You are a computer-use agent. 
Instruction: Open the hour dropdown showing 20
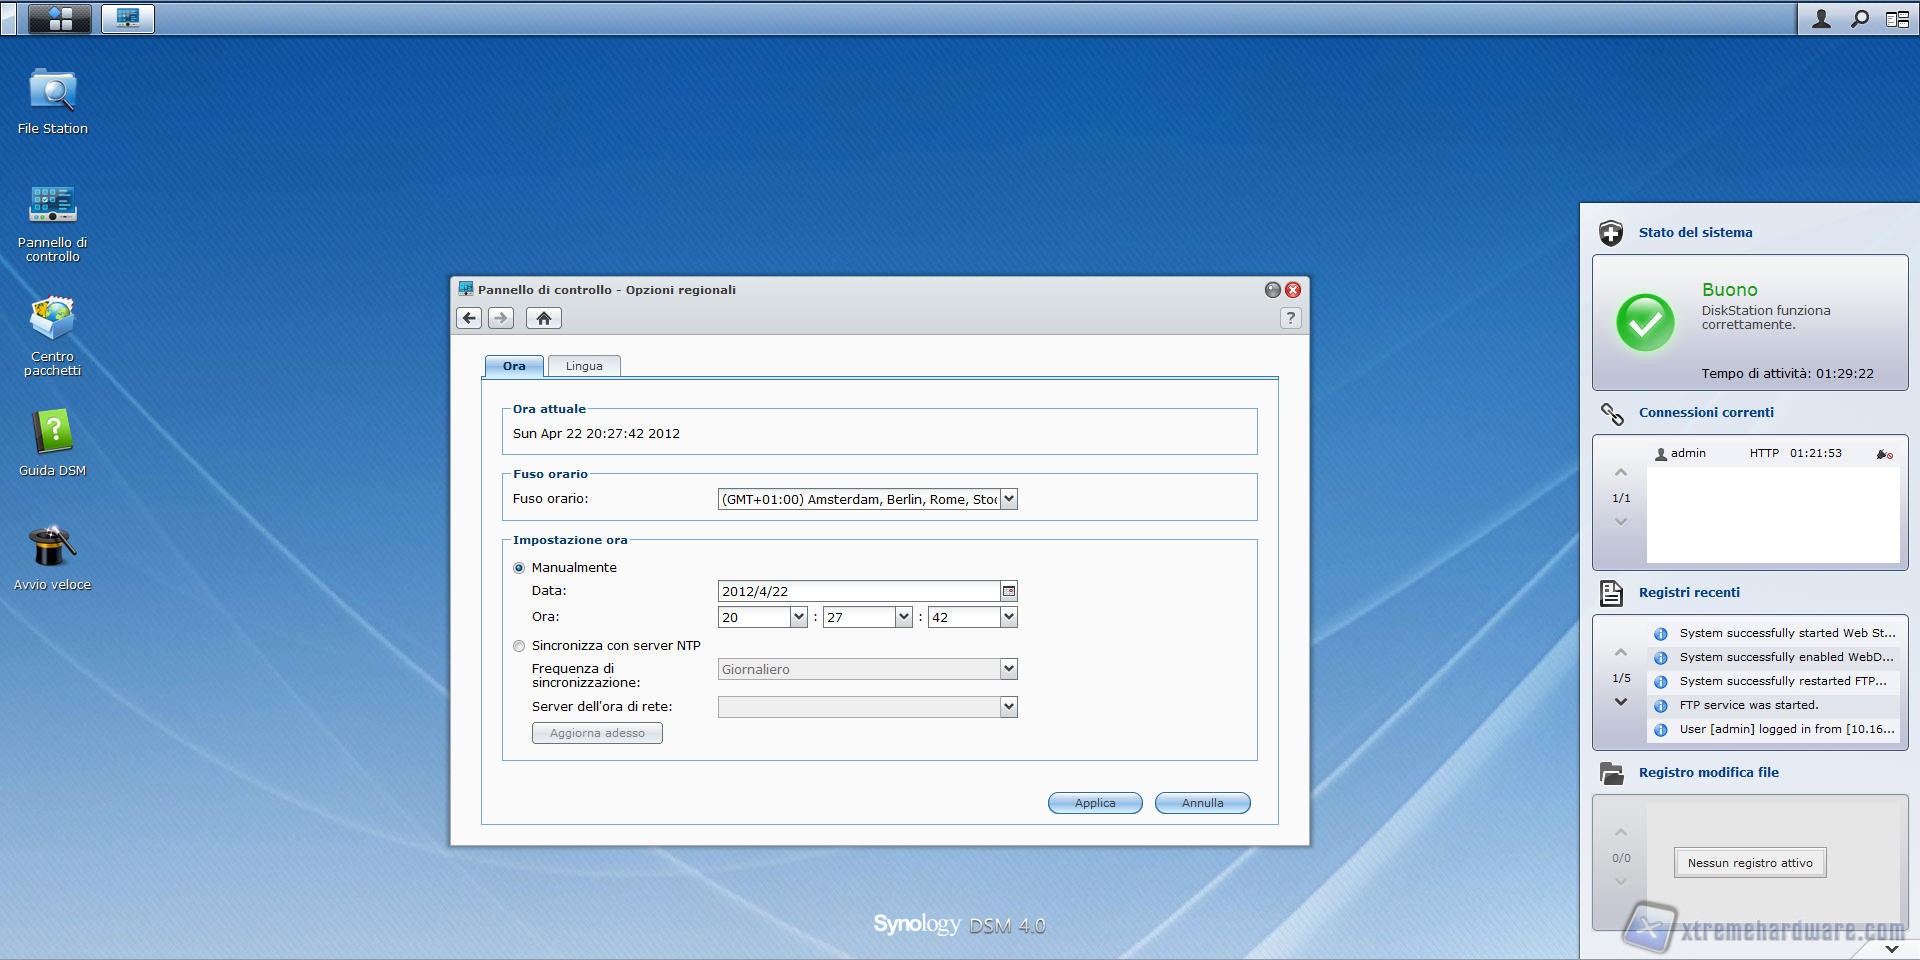click(x=798, y=617)
